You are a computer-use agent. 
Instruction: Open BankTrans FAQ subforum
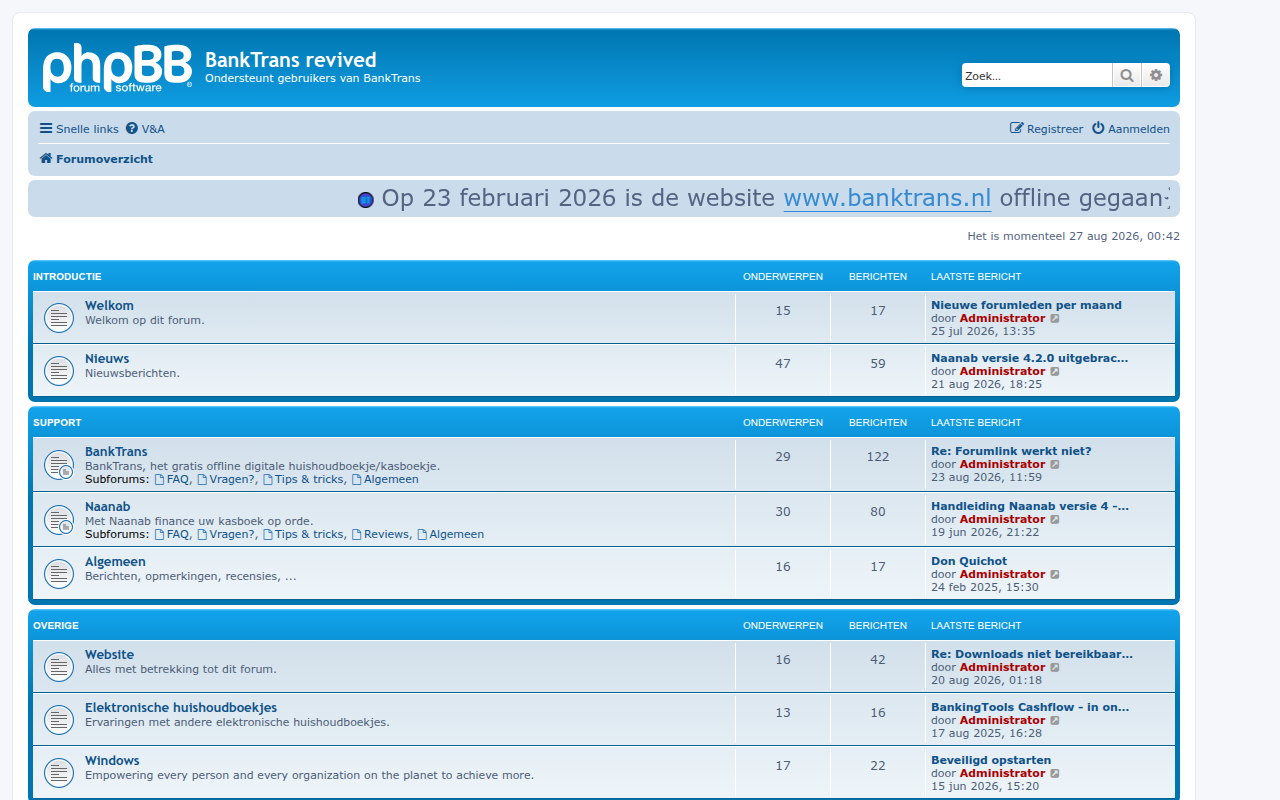coord(171,479)
